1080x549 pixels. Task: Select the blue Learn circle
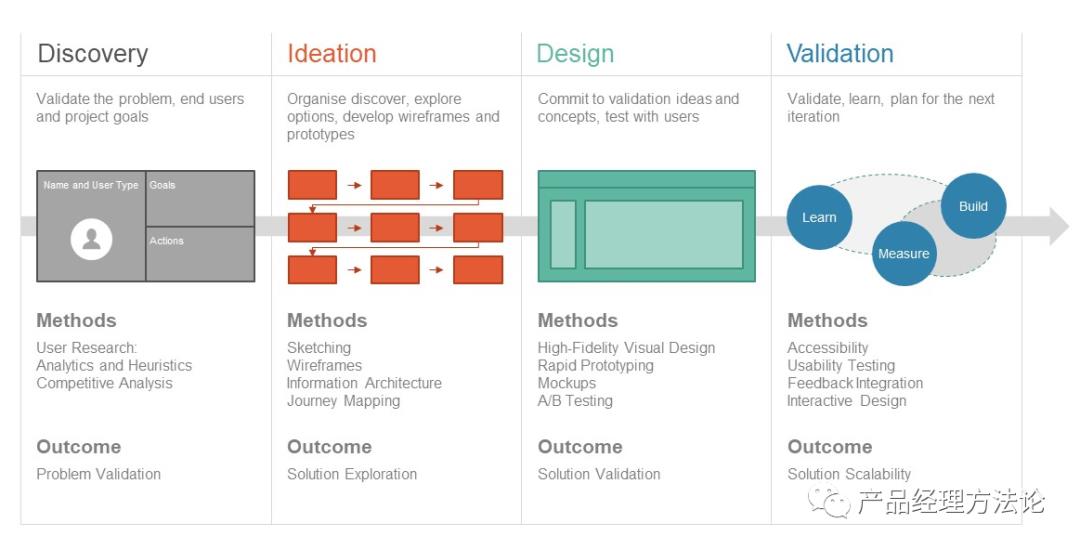tap(820, 217)
